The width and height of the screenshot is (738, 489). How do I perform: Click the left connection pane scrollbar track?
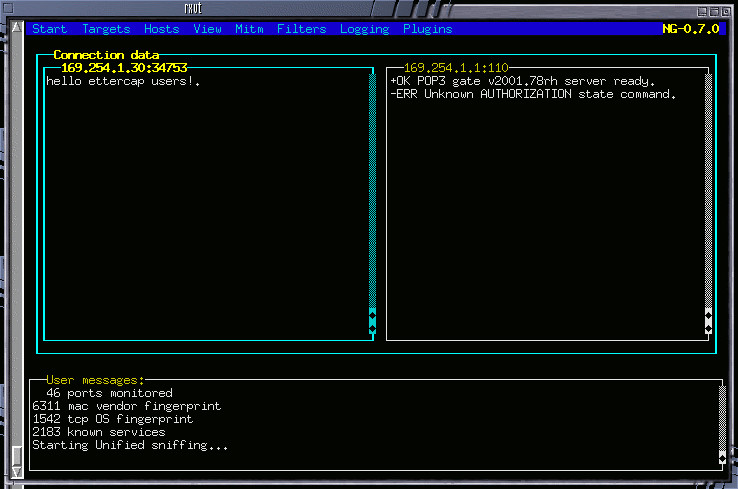click(x=372, y=191)
